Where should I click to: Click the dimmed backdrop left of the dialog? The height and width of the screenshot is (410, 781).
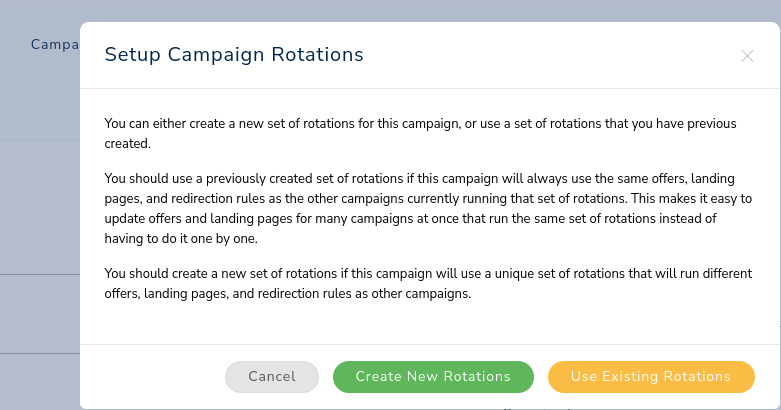coord(40,220)
